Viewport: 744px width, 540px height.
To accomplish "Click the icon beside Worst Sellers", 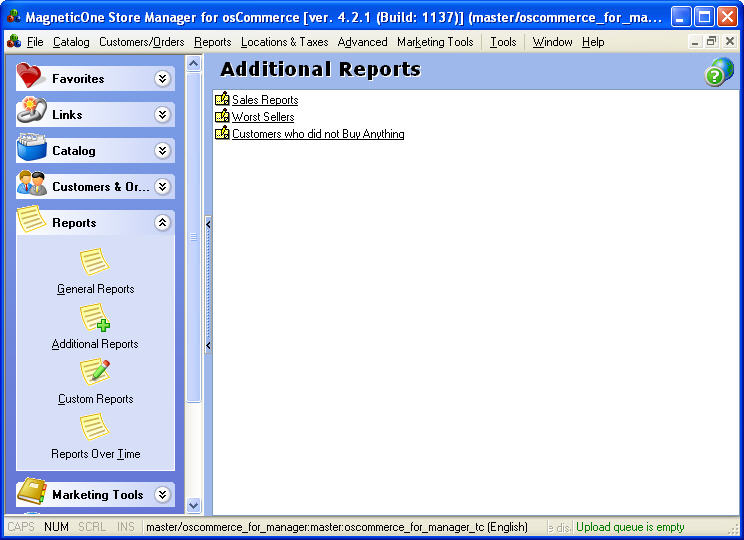I will (222, 116).
